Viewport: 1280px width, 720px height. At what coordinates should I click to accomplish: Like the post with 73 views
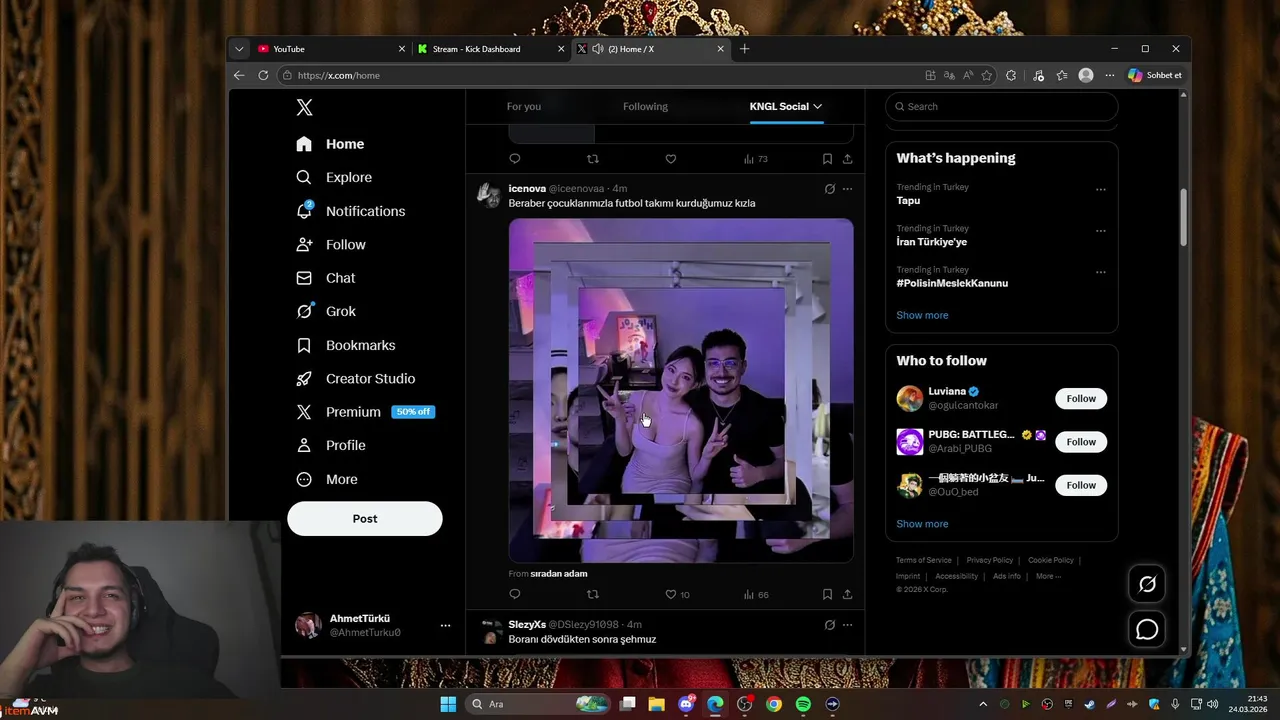click(671, 159)
